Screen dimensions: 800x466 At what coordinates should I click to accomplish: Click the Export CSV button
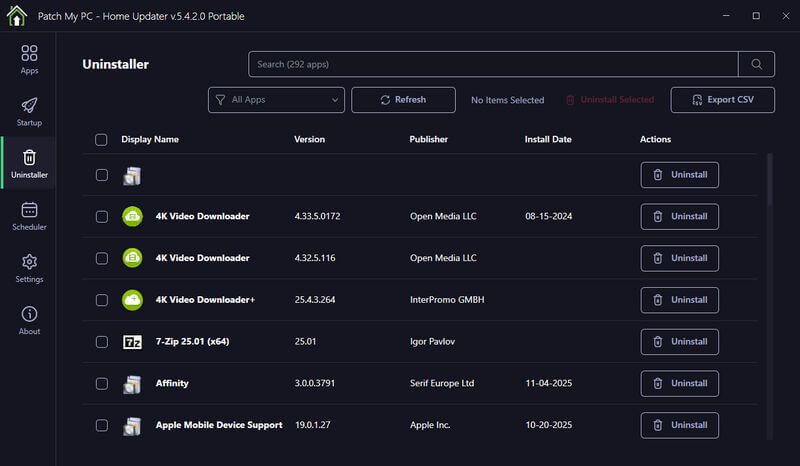[722, 100]
